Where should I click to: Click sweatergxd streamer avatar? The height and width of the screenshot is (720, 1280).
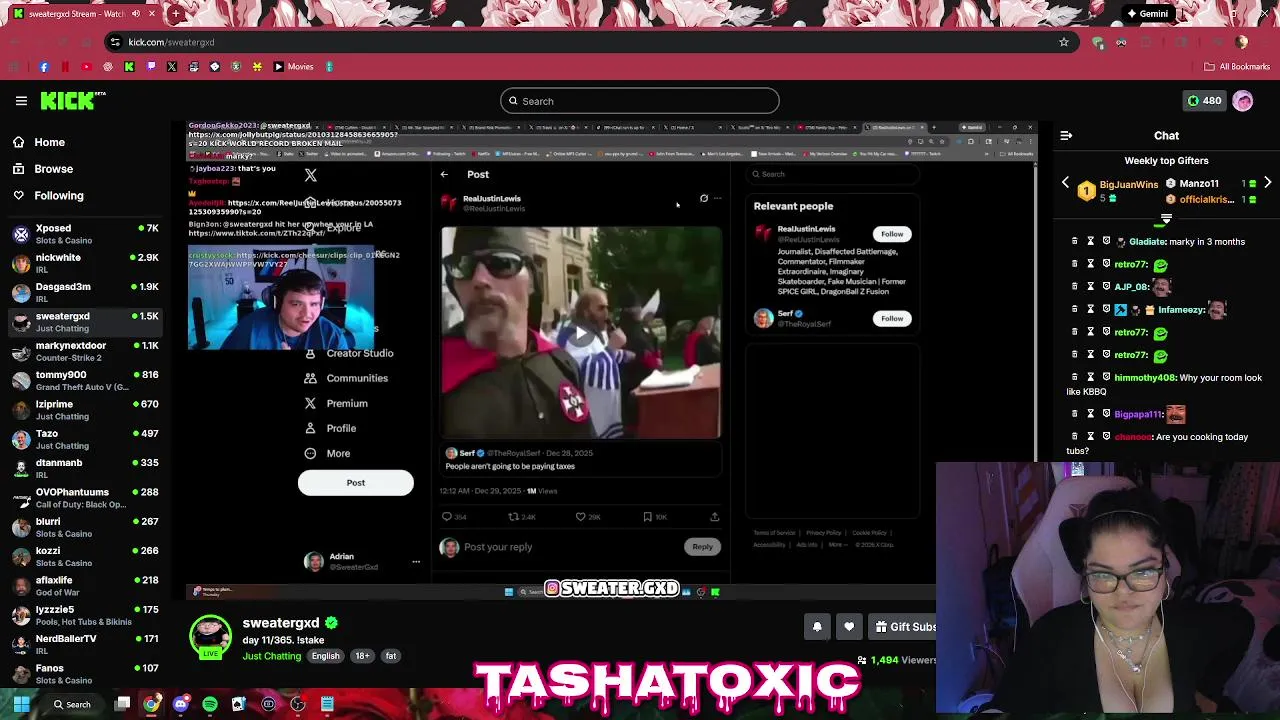(210, 637)
